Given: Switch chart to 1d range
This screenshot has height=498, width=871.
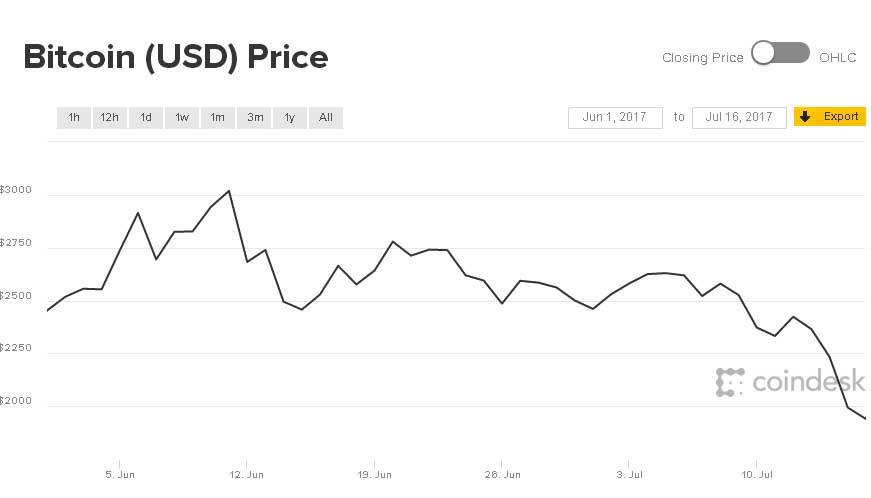Looking at the screenshot, I should pos(146,118).
